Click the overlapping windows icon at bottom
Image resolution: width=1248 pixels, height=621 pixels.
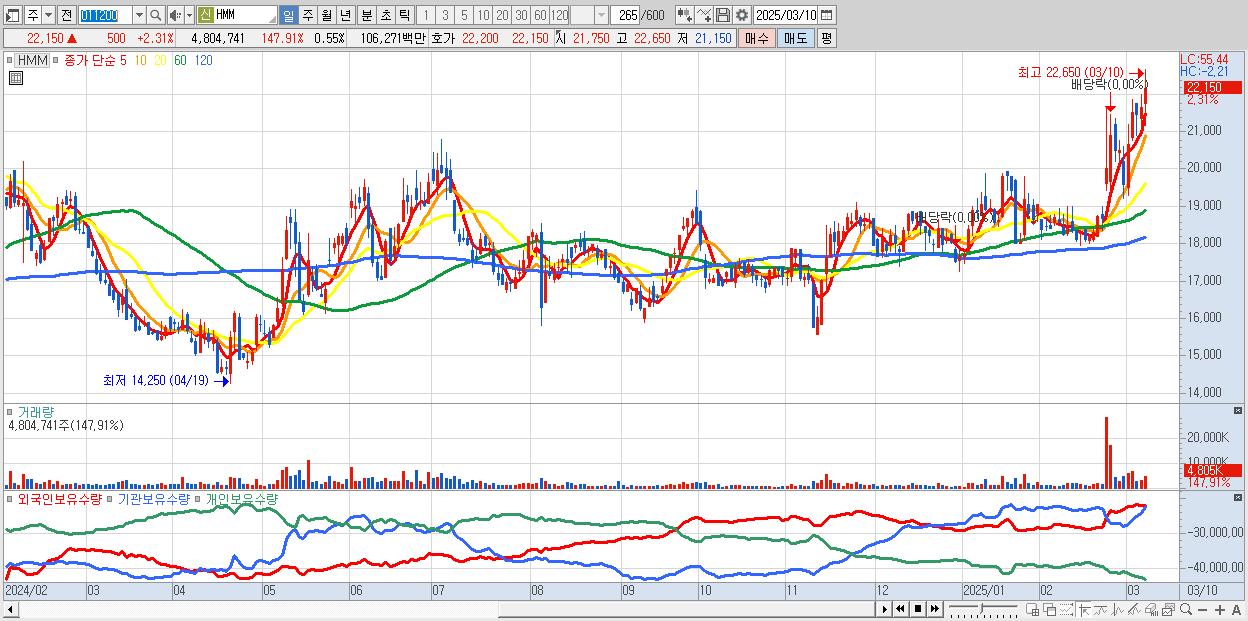pos(1050,610)
